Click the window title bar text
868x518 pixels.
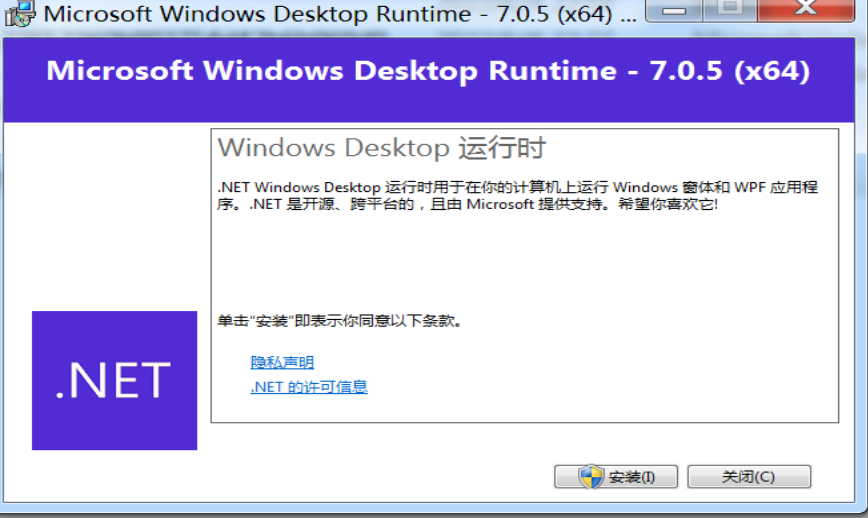coord(339,14)
